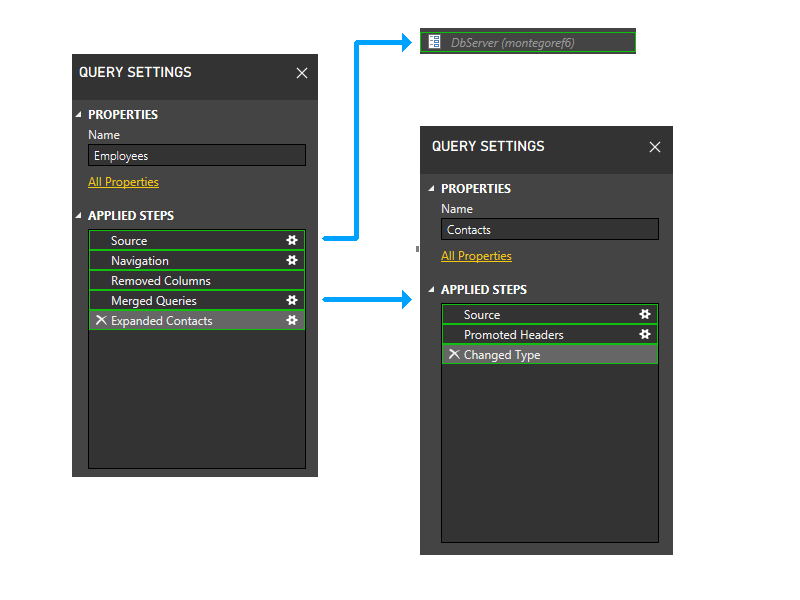Open Source step gear in Contacts query

[646, 314]
